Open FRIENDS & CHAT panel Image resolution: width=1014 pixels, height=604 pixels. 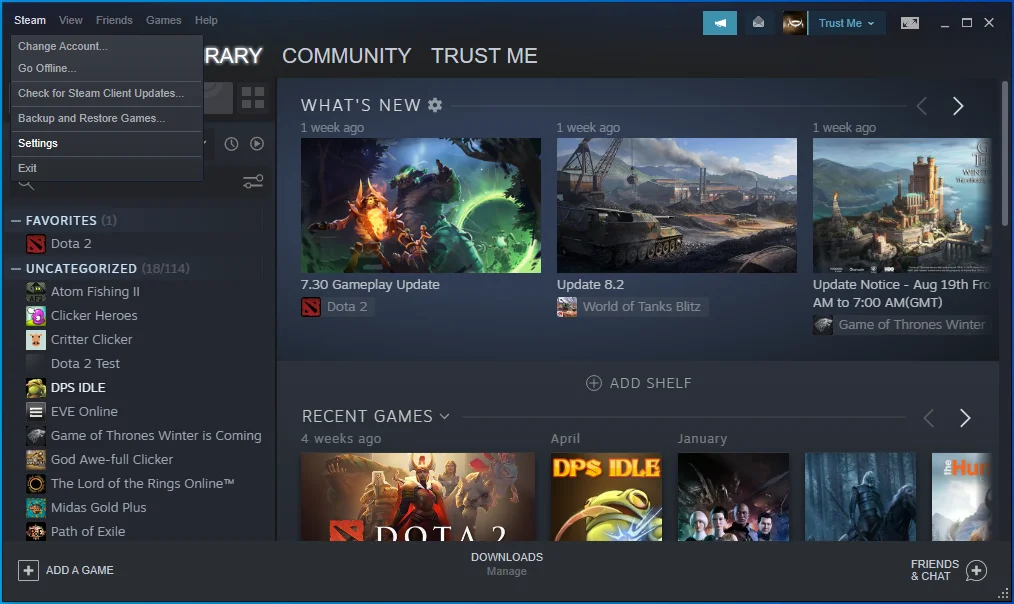948,570
